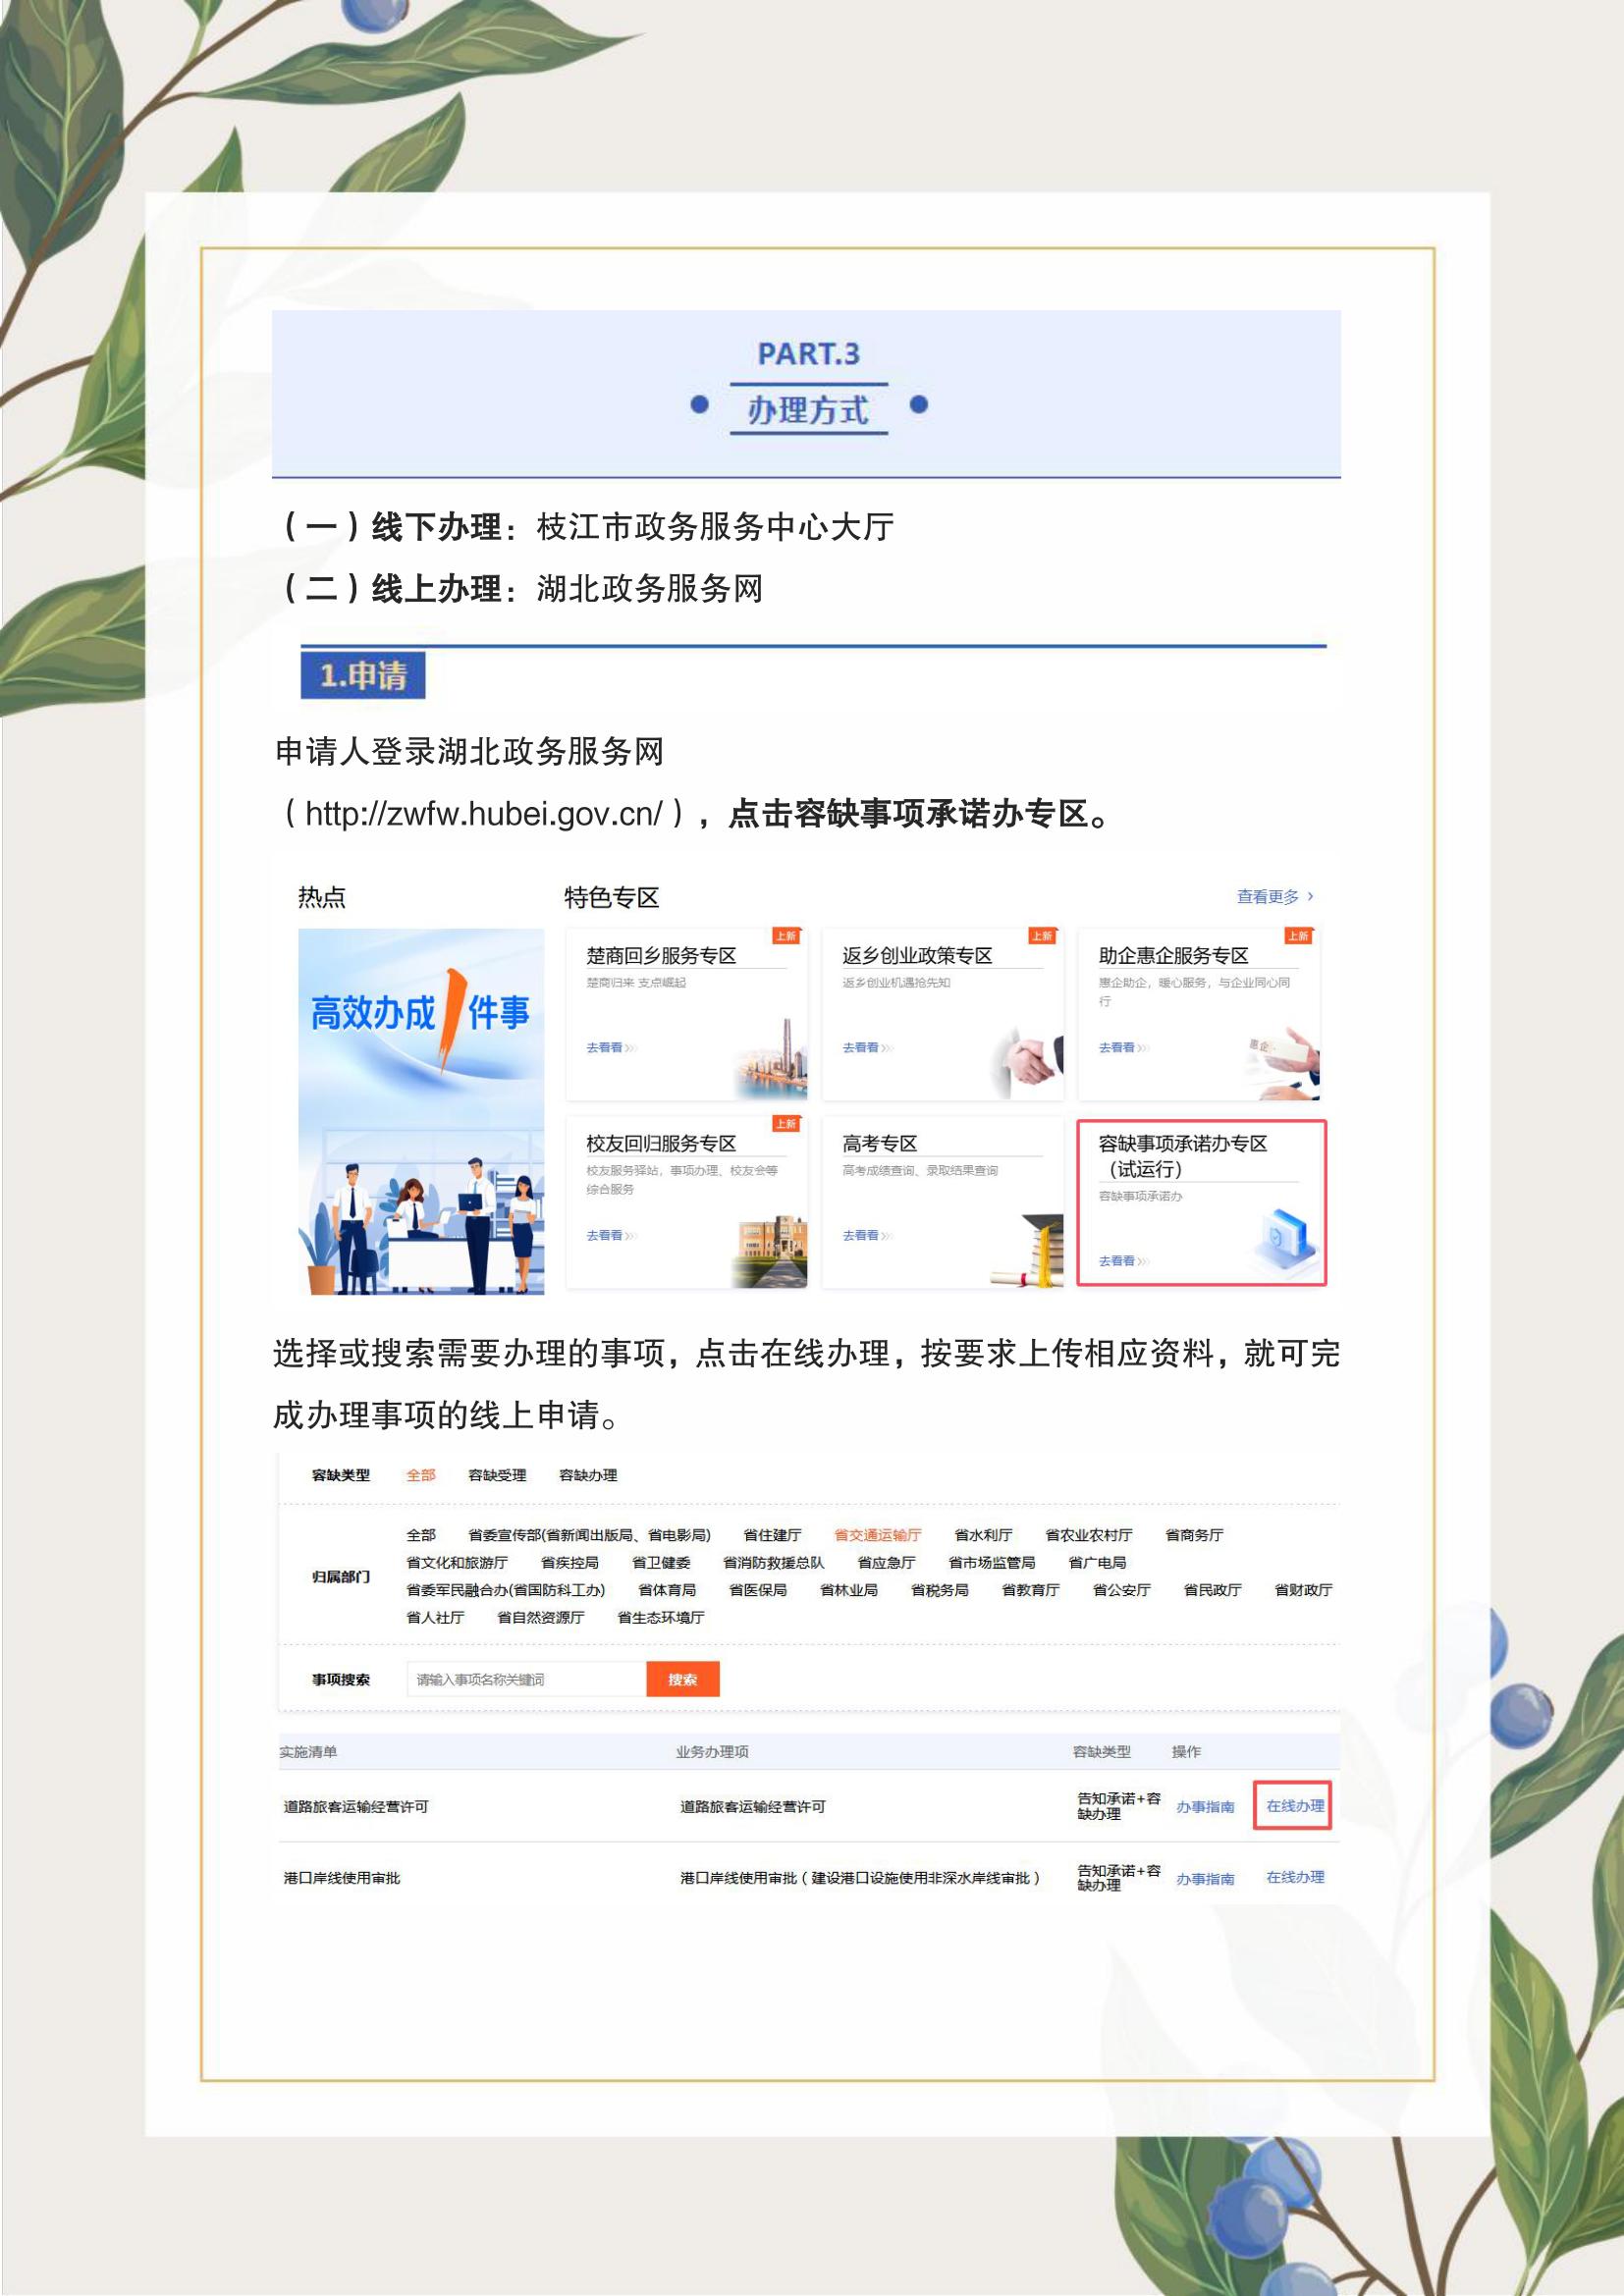
Task: Open the 助企惠企服务专区 card
Action: [1198, 1014]
